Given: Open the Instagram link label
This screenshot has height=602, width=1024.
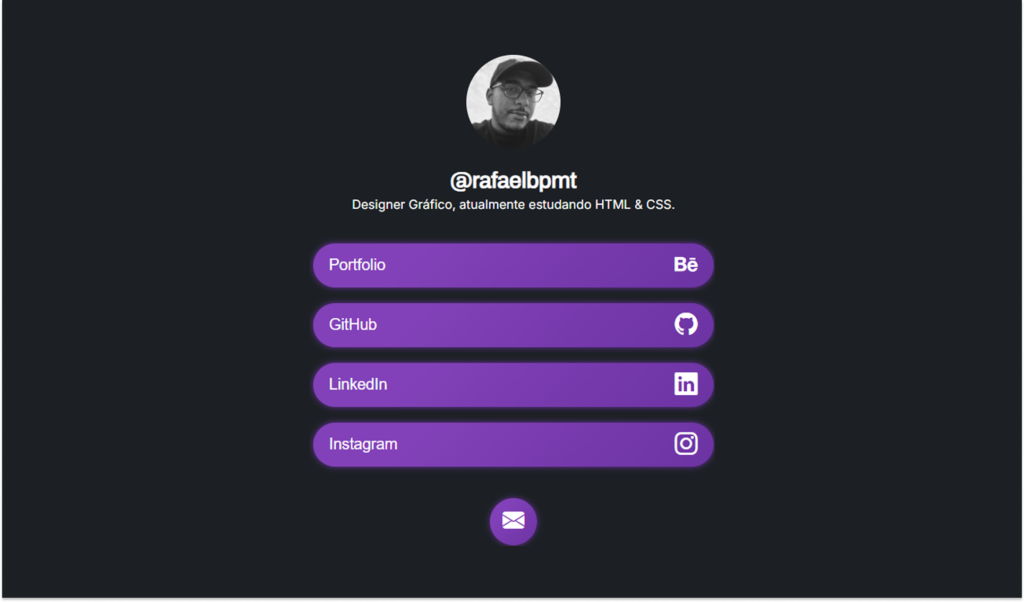Looking at the screenshot, I should (x=363, y=444).
